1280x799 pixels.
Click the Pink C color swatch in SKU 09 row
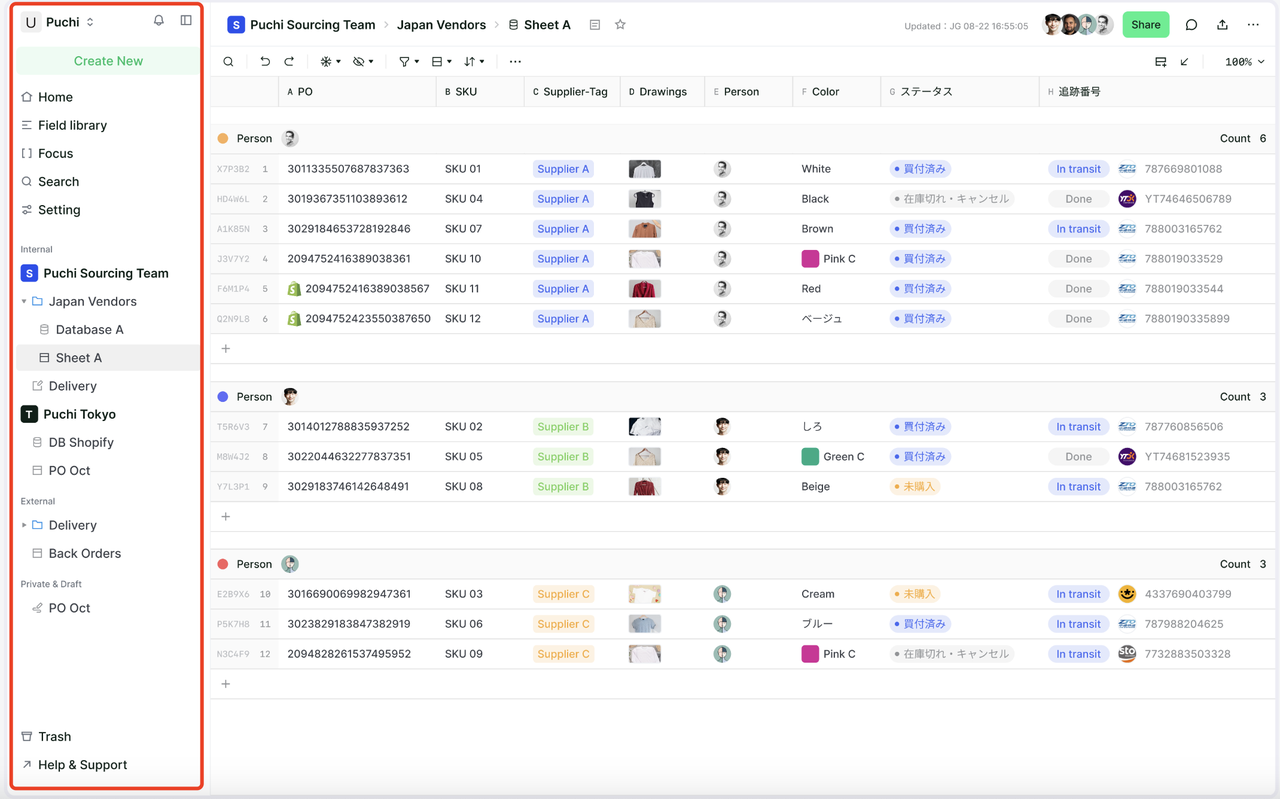pos(811,654)
